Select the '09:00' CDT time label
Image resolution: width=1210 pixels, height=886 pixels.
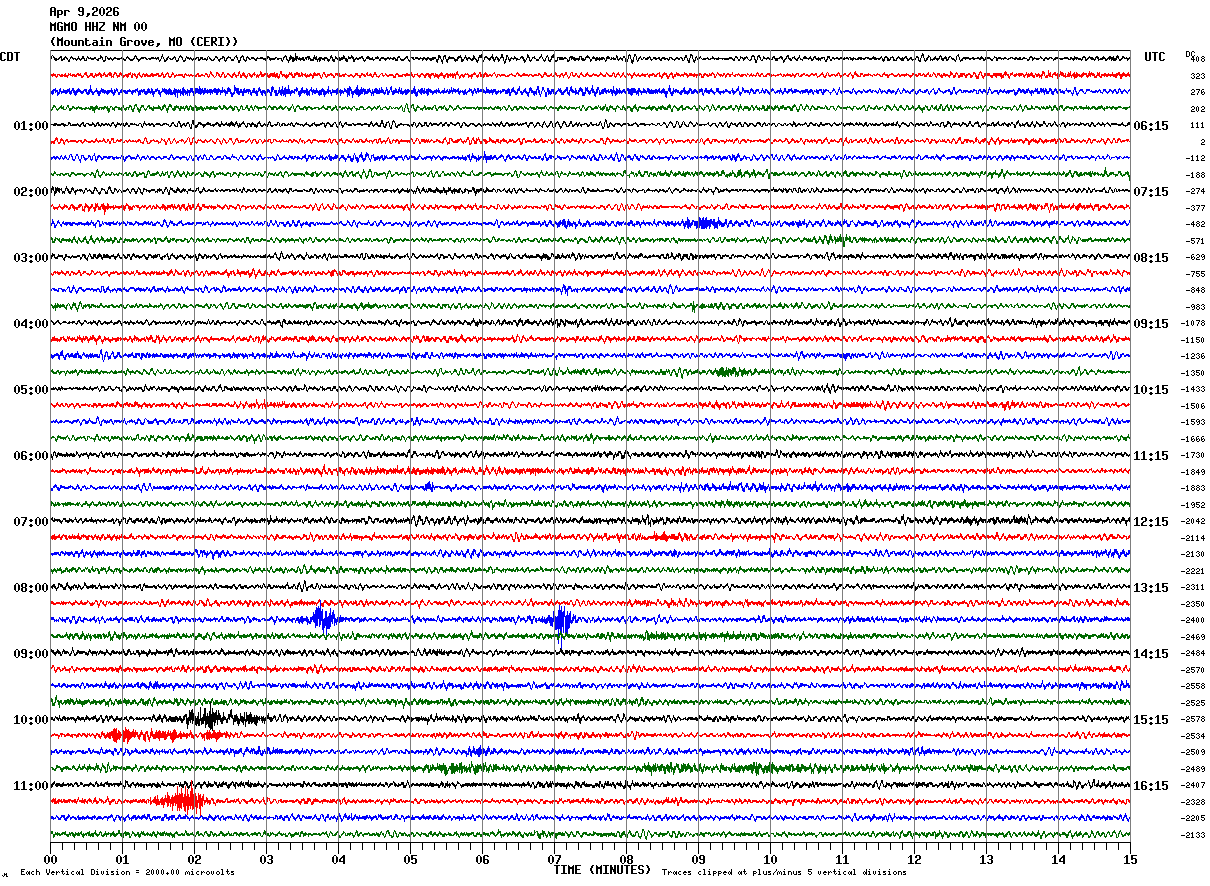pyautogui.click(x=31, y=654)
